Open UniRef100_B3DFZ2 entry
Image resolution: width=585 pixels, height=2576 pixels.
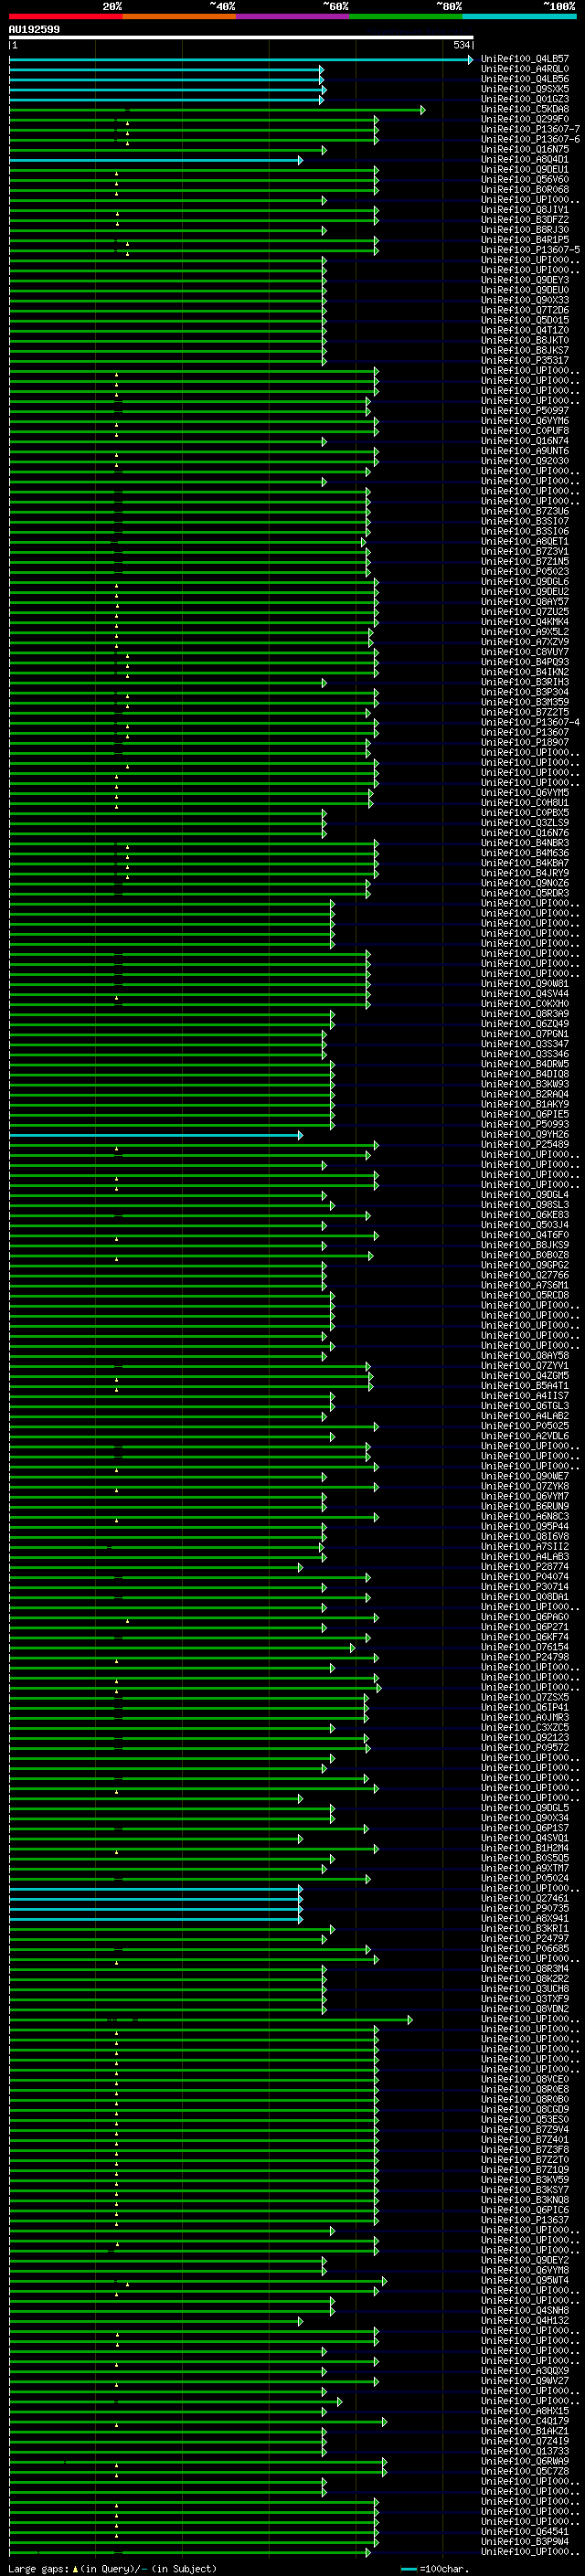[x=525, y=220]
